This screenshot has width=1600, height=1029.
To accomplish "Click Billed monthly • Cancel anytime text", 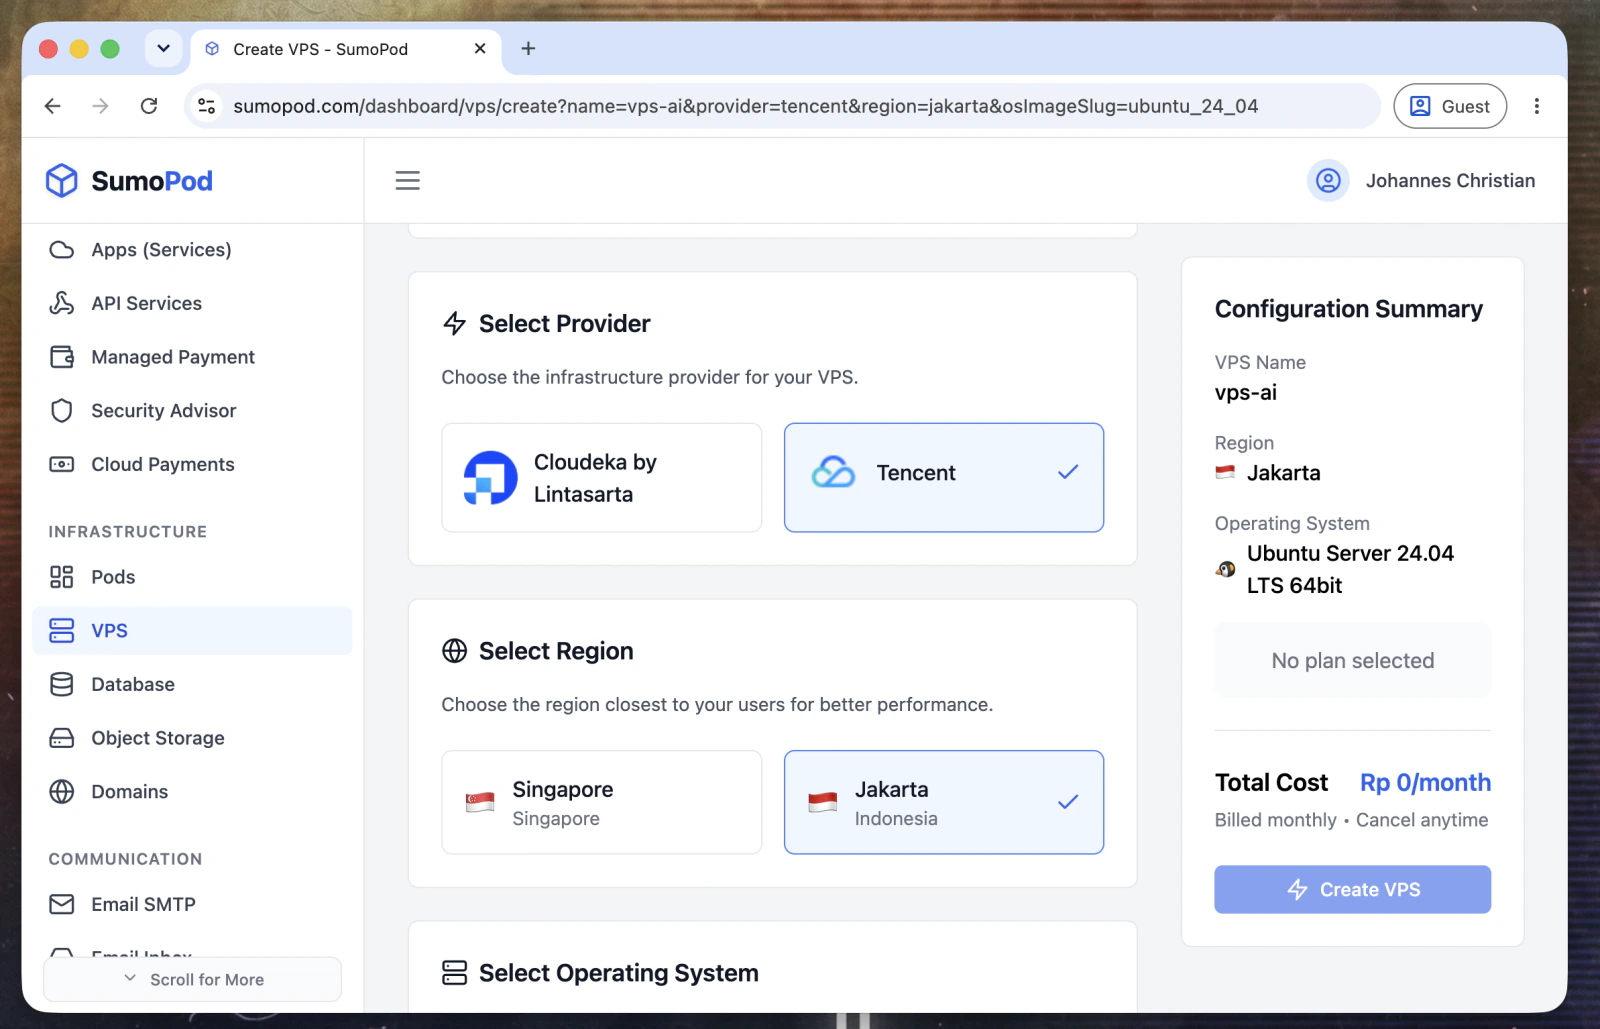I will pos(1351,820).
